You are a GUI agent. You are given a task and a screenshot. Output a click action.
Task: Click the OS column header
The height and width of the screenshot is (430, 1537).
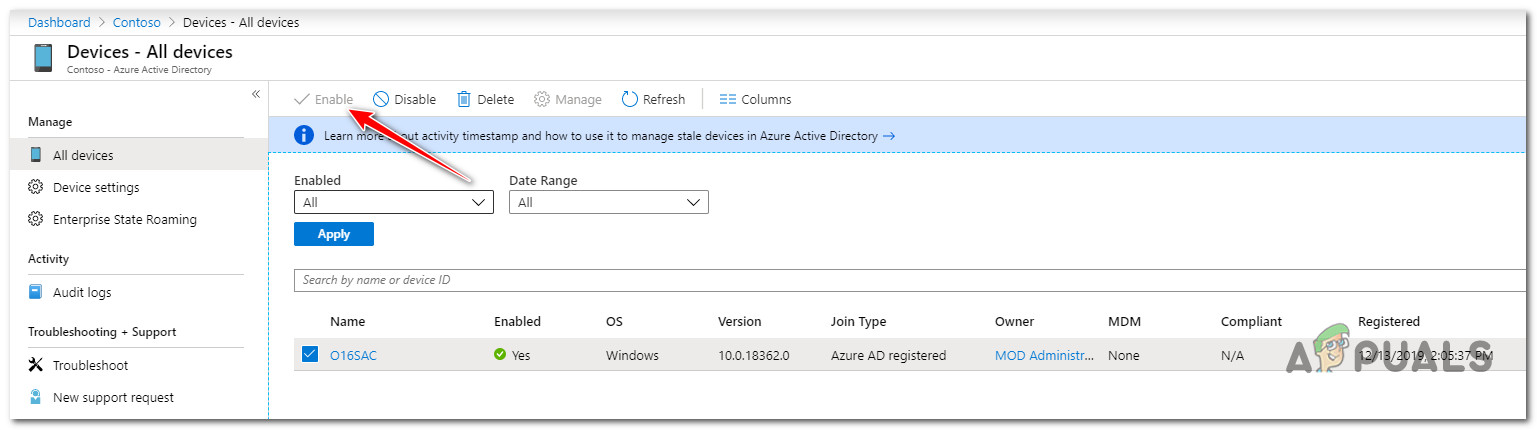point(615,321)
